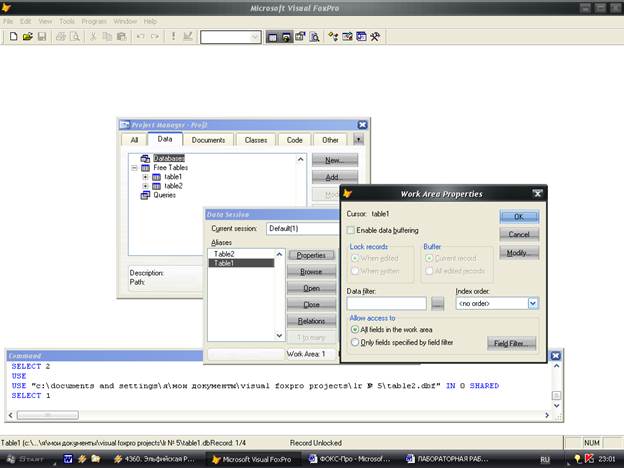Open the Current session Default(1) combo box
This screenshot has width=624, height=468.
(x=302, y=229)
